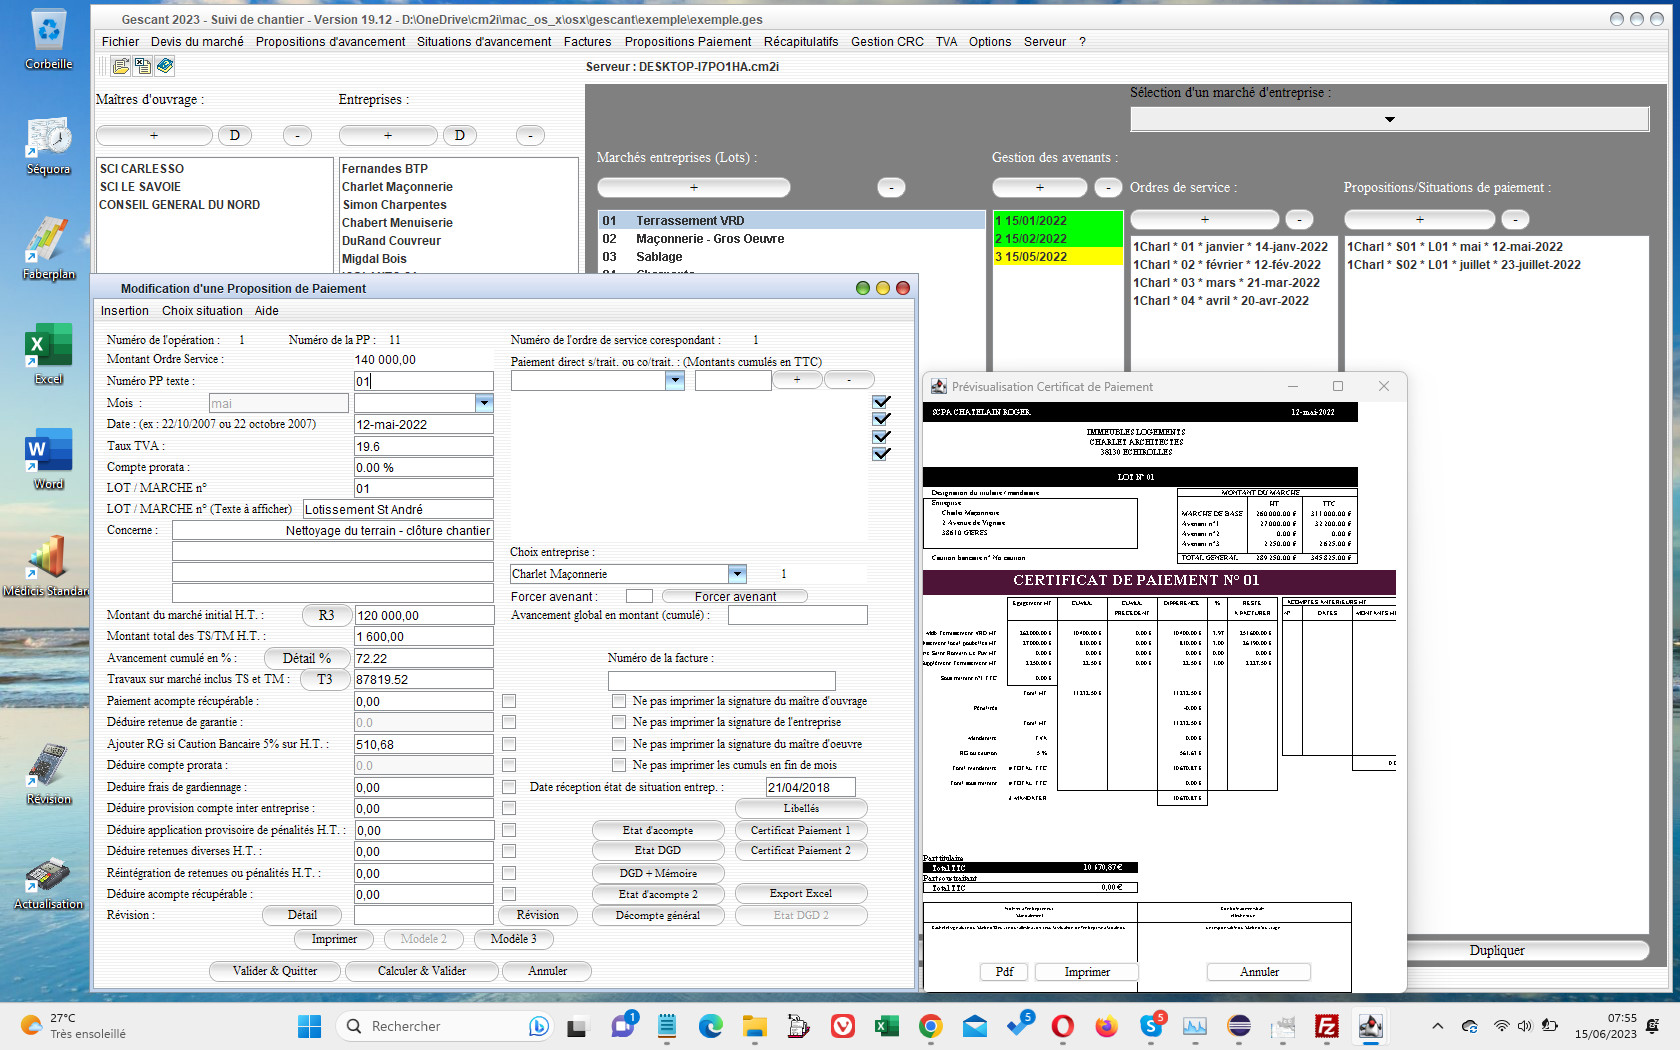The height and width of the screenshot is (1050, 1680).
Task: Open the Situations d'avancement menu
Action: click(484, 42)
